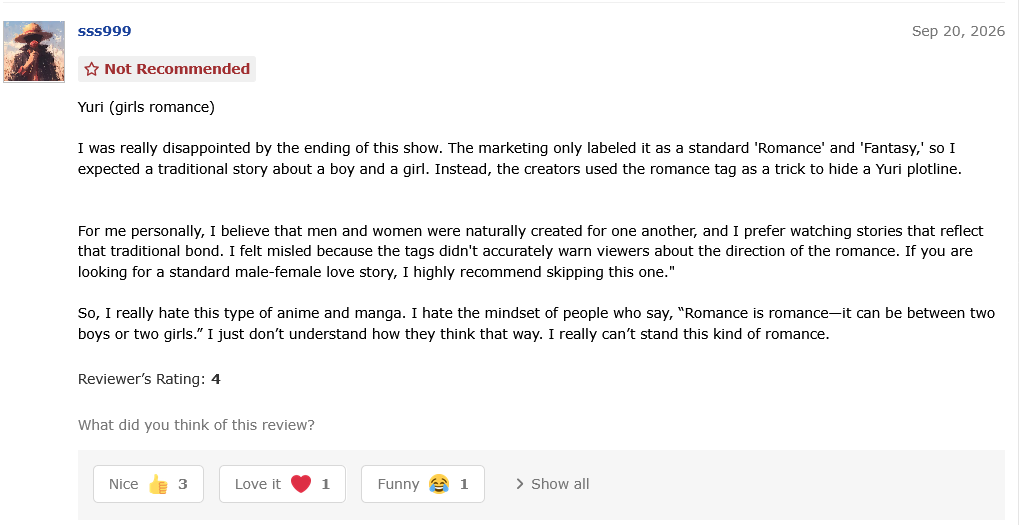Click the red heart icon on Love it

click(300, 484)
